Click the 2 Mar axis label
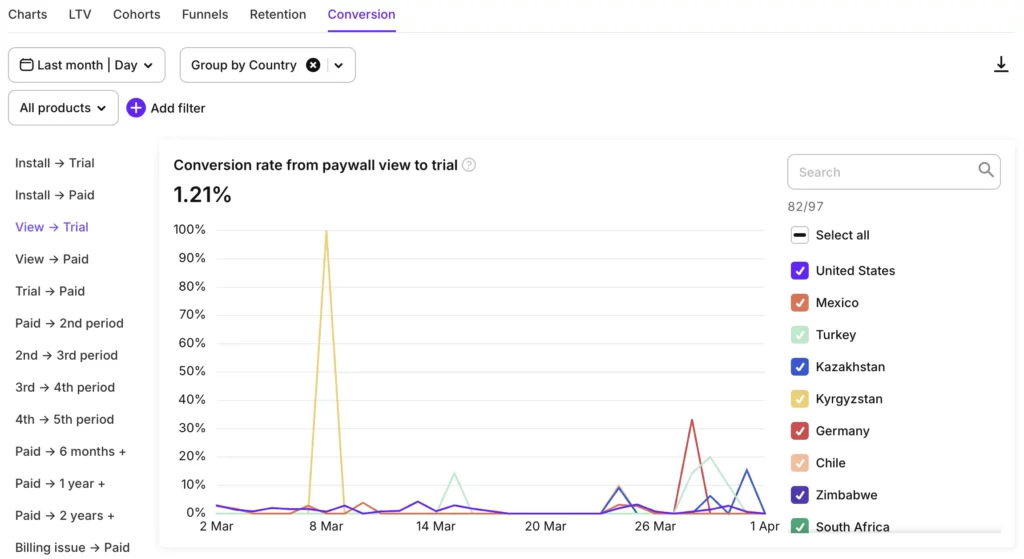1024x559 pixels. pos(216,526)
